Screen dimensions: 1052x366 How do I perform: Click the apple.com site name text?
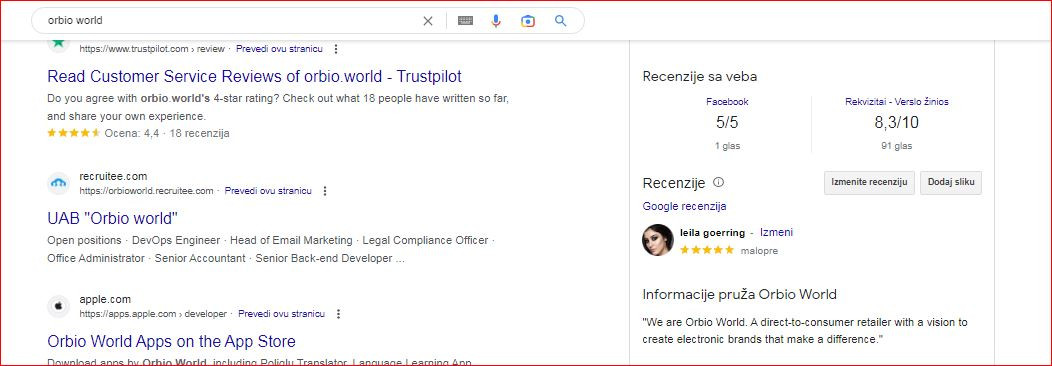pos(105,300)
